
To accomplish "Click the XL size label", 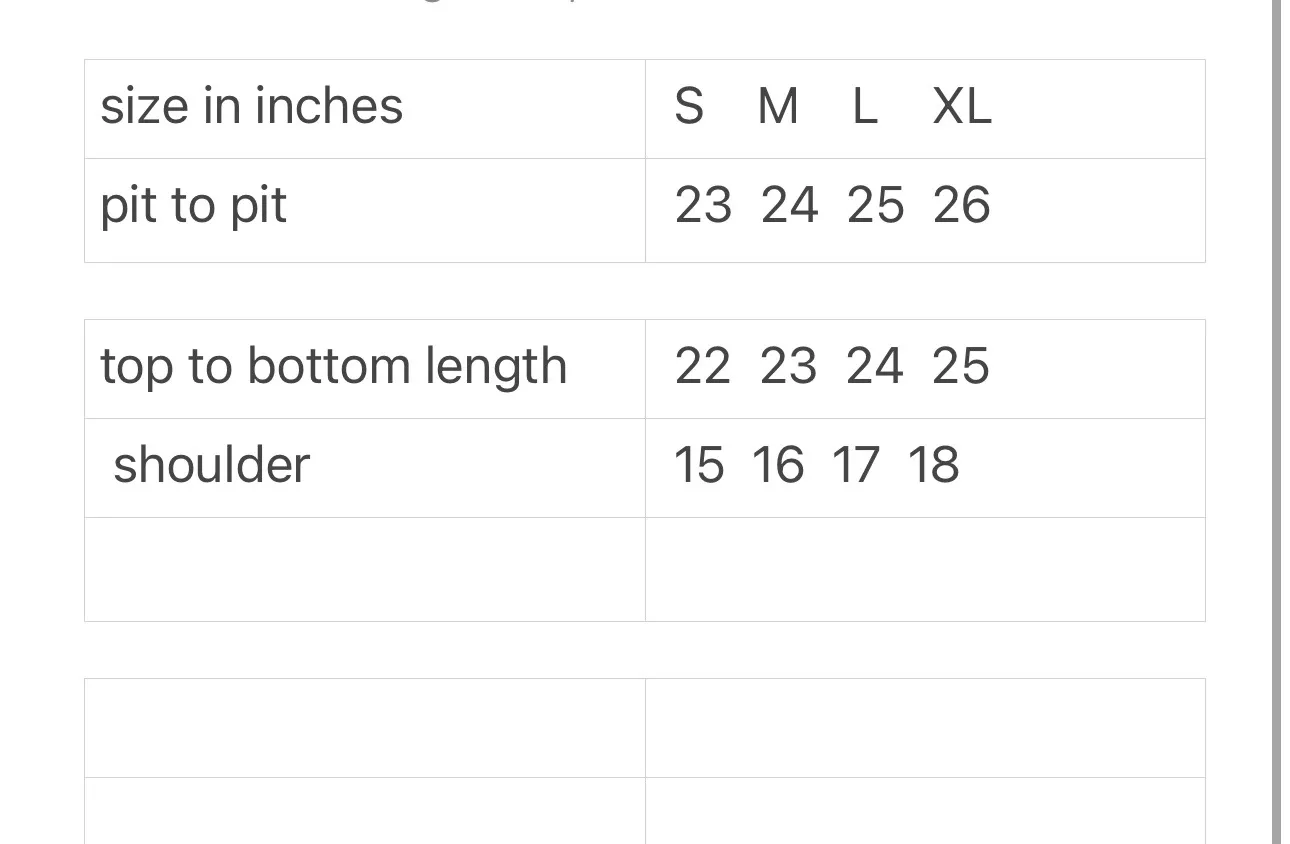I will click(x=962, y=107).
